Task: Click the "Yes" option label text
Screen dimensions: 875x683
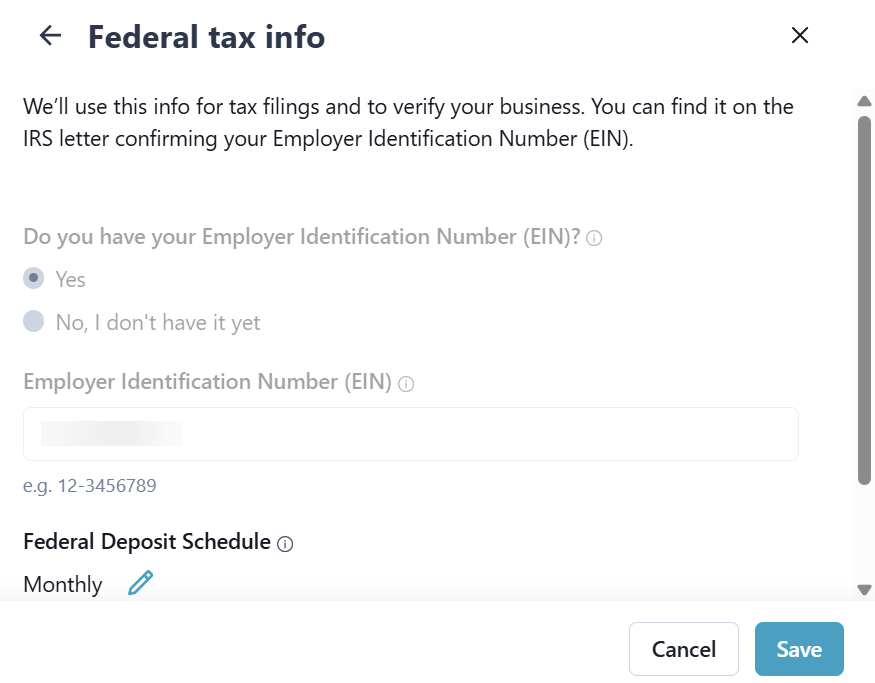Action: [70, 279]
